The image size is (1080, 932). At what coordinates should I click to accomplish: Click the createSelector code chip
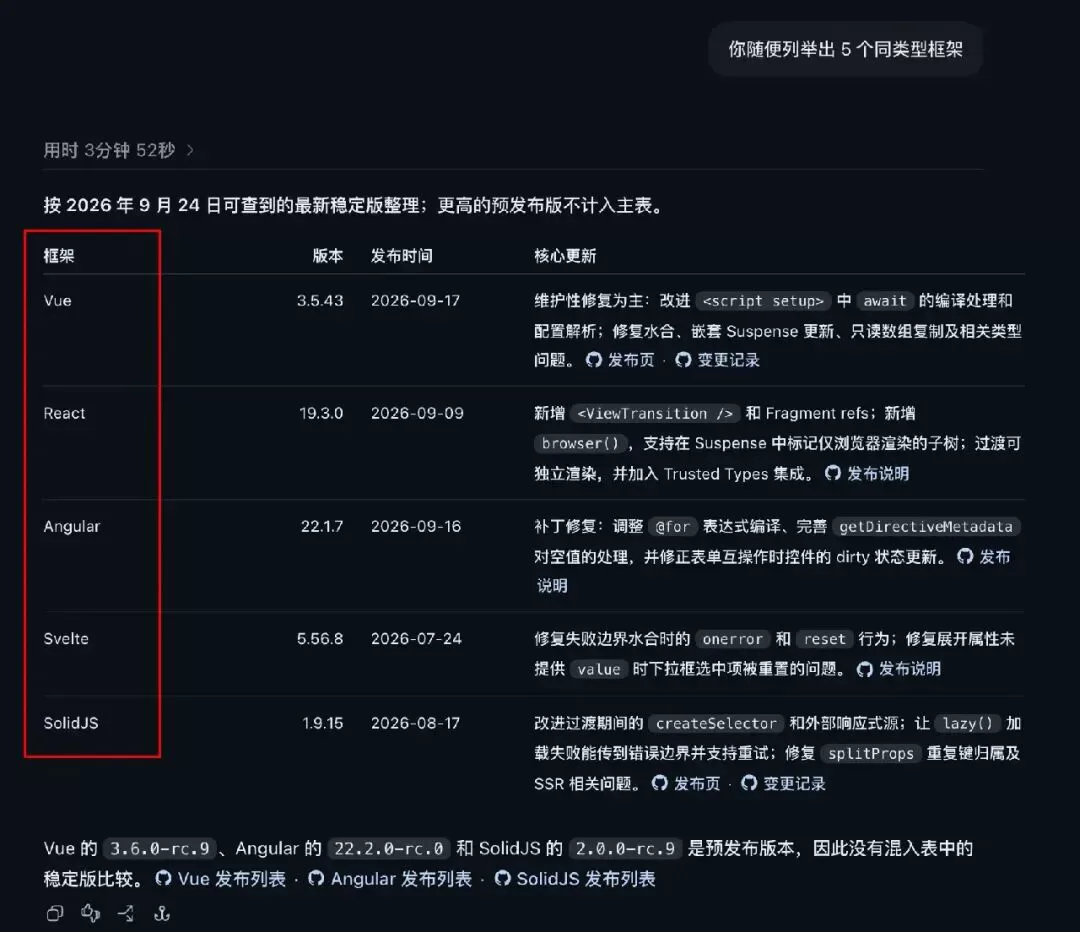click(x=716, y=723)
